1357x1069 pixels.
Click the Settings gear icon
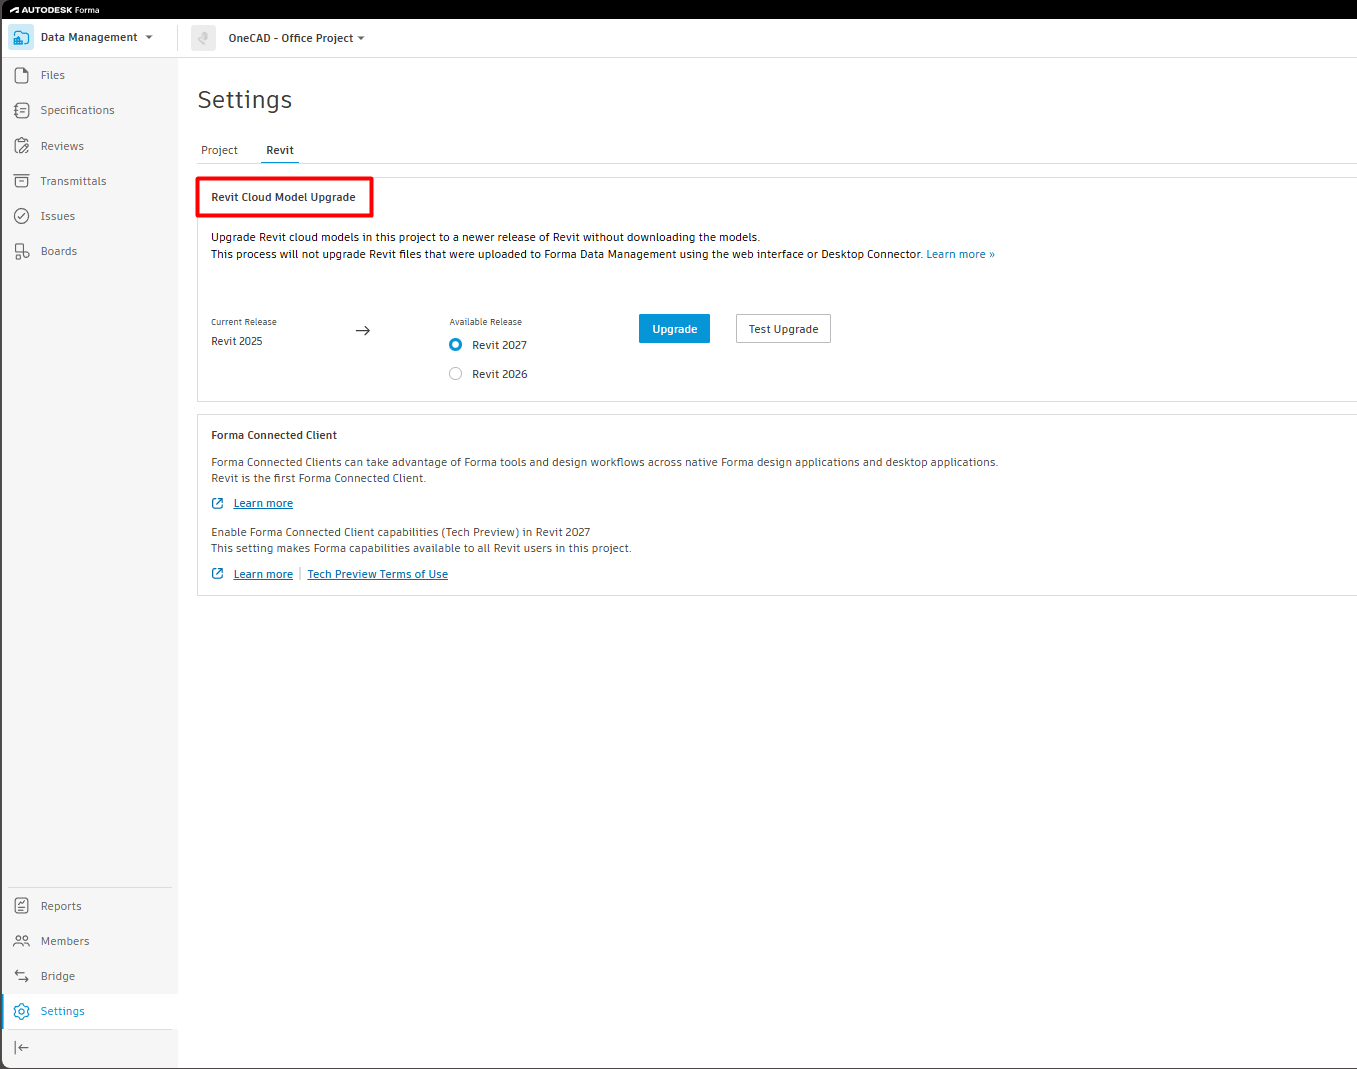[21, 1011]
